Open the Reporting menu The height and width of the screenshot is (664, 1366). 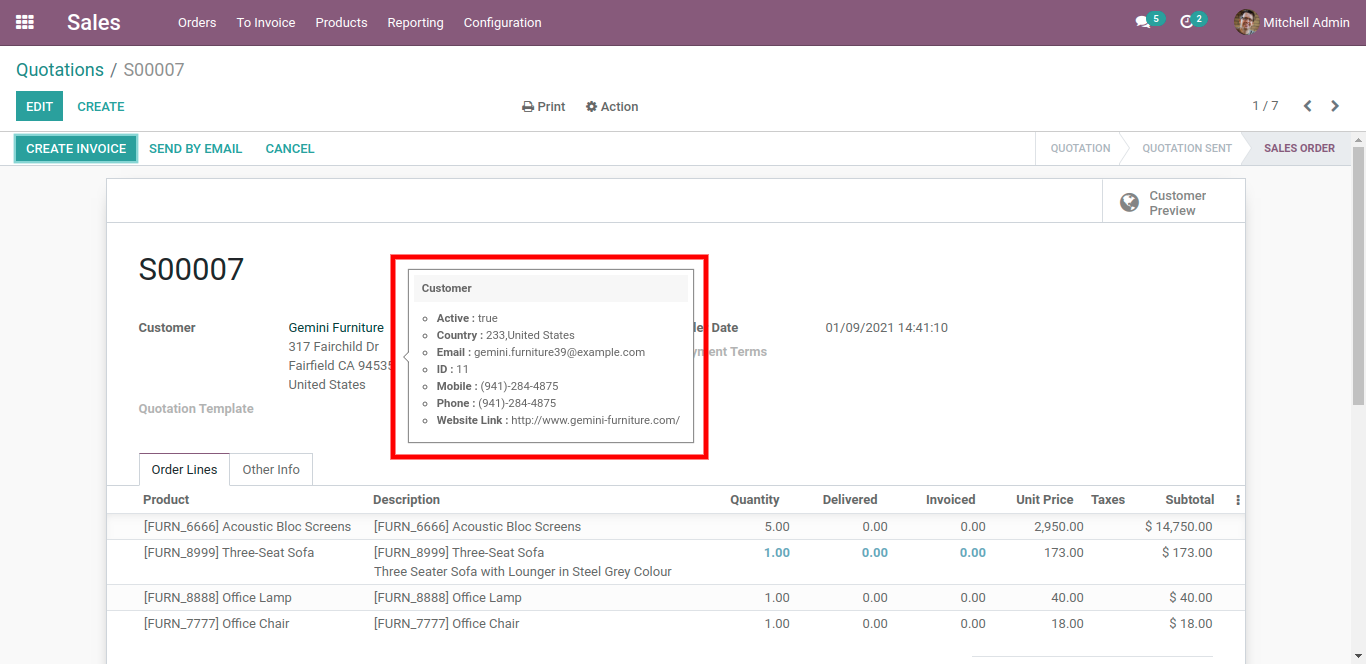(415, 22)
